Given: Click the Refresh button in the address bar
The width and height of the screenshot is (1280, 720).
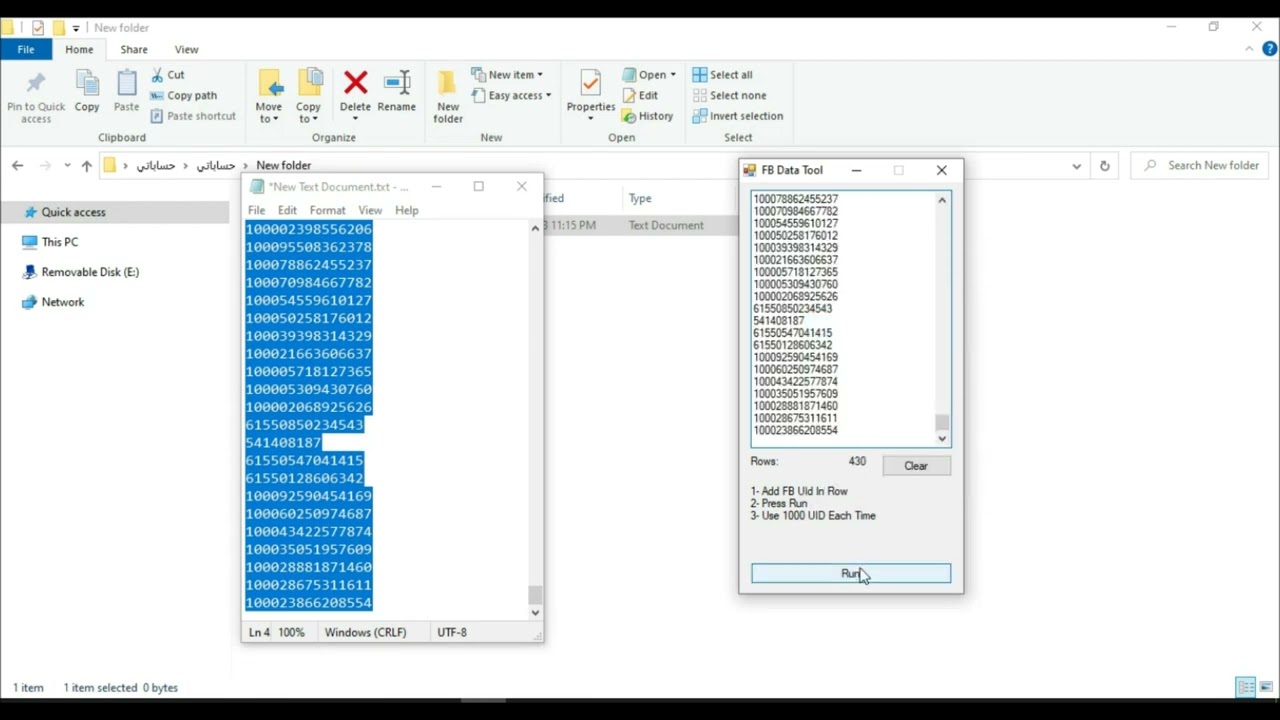Looking at the screenshot, I should 1104,166.
